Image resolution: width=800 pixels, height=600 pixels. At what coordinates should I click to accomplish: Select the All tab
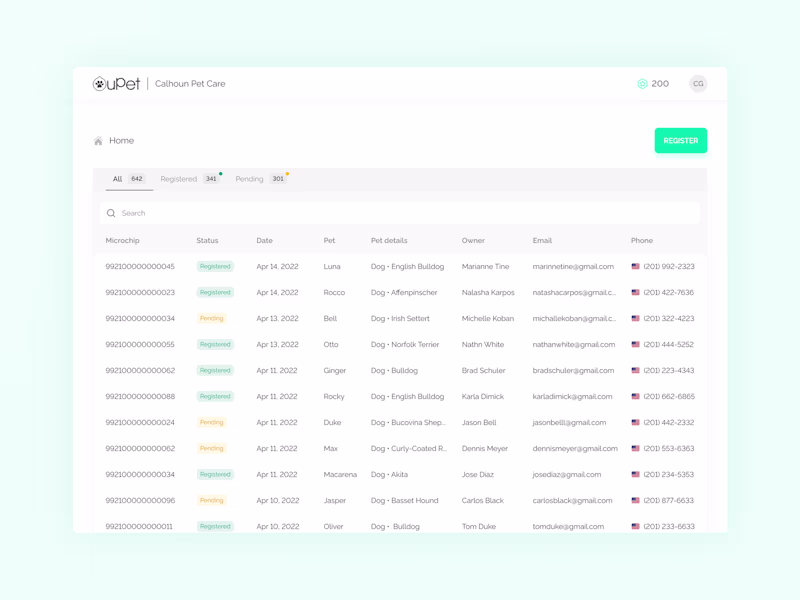(x=117, y=179)
